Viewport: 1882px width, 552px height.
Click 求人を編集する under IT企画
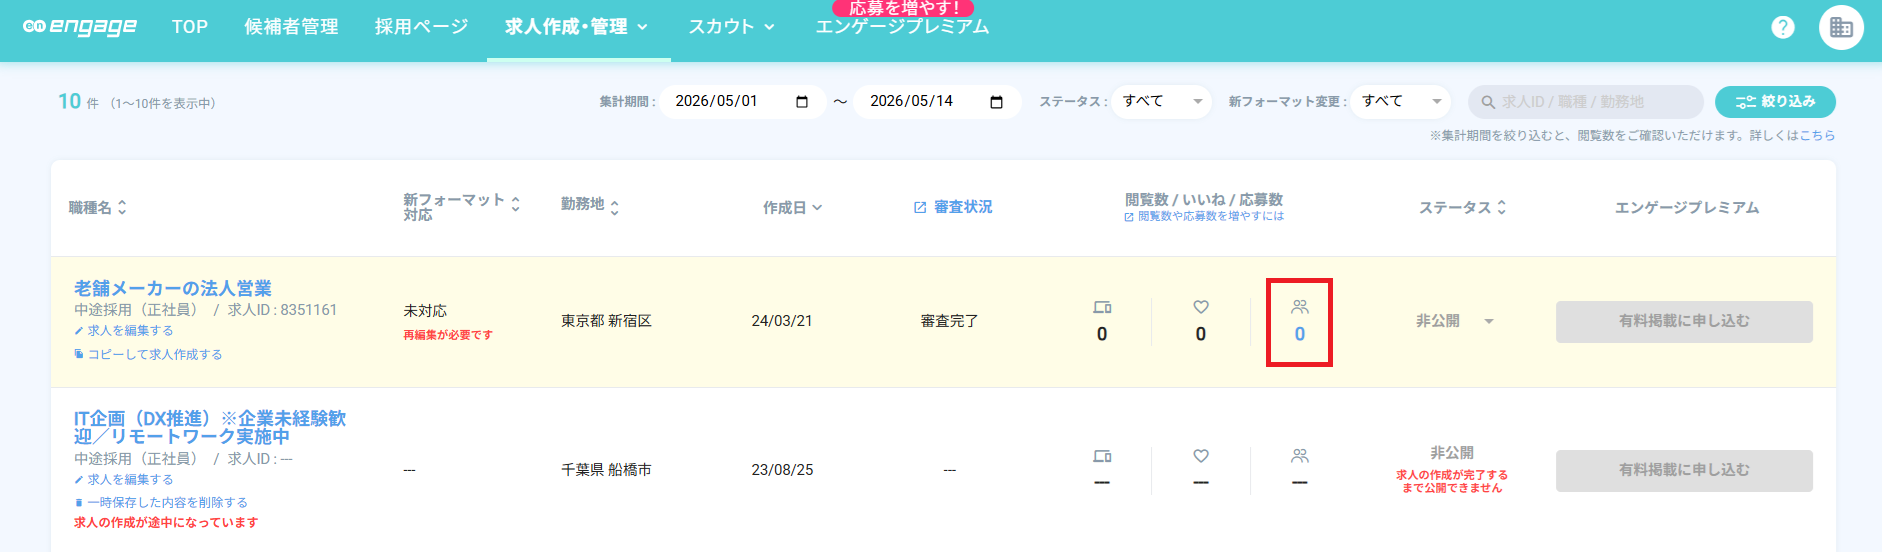click(124, 480)
